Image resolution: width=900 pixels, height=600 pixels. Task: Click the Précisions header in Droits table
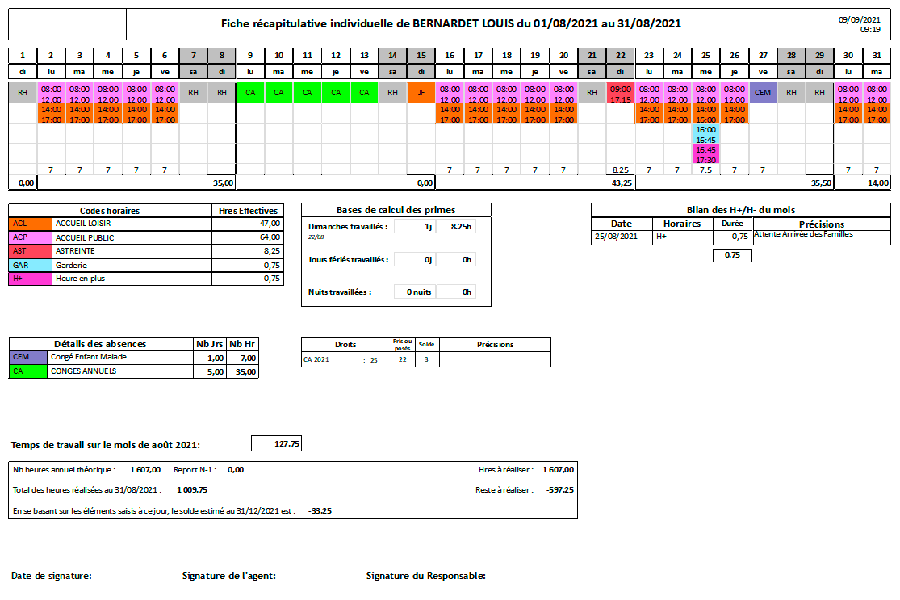(495, 344)
